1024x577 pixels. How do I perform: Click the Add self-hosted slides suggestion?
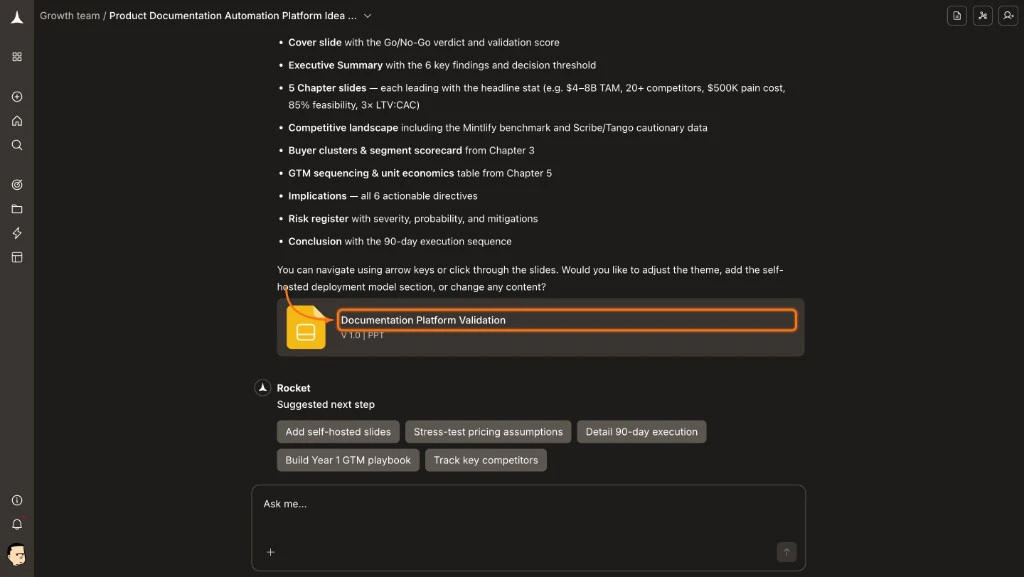338,431
